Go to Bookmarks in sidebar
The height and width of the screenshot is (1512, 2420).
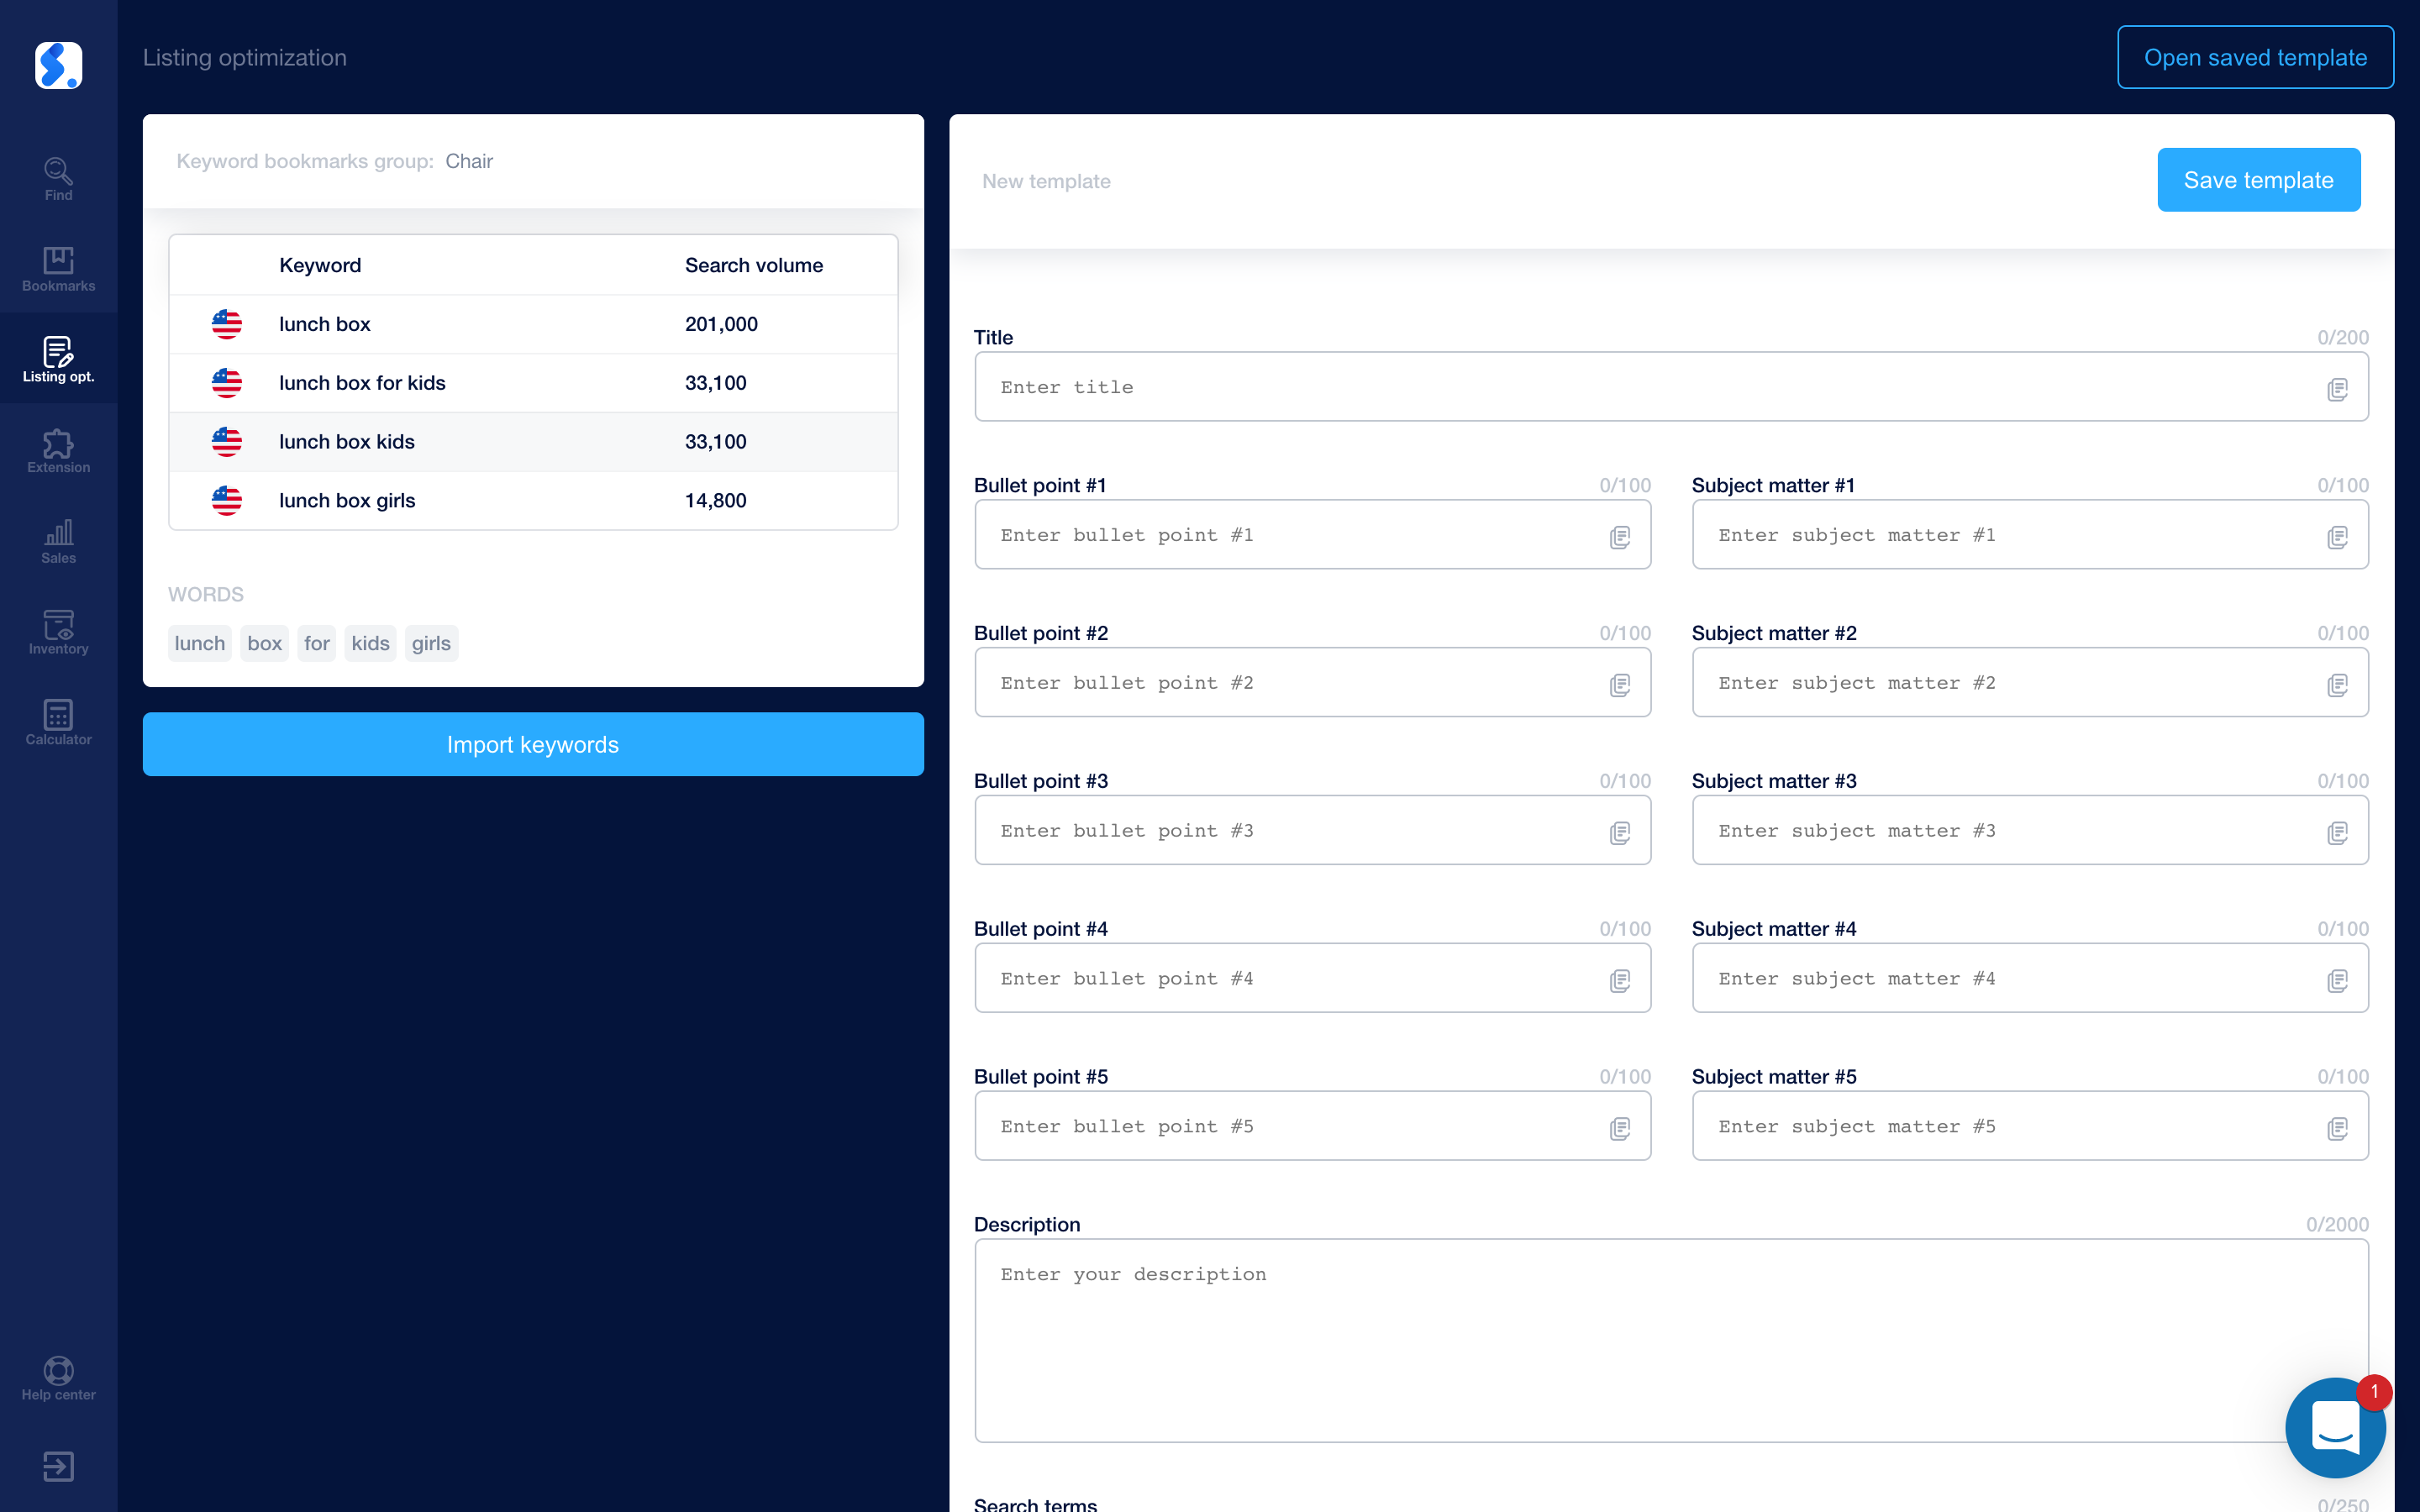[x=58, y=269]
